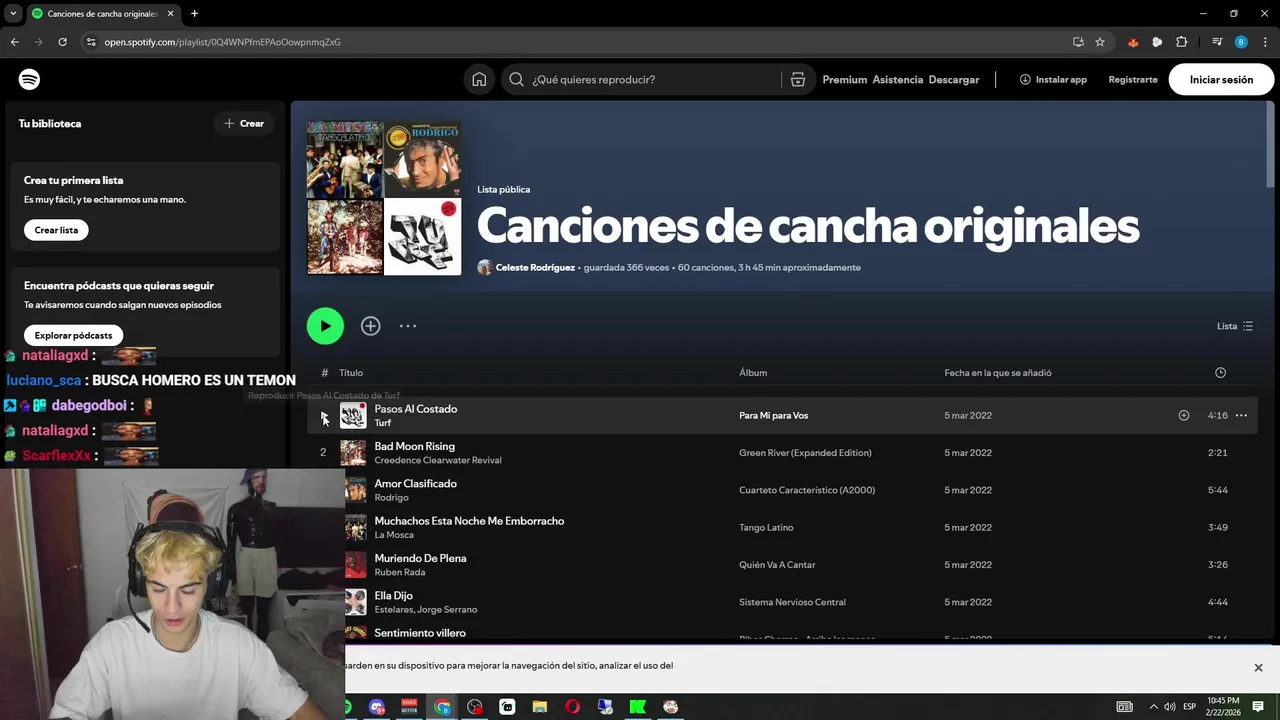1280x720 pixels.
Task: Open song Amor Clasificado
Action: click(415, 484)
